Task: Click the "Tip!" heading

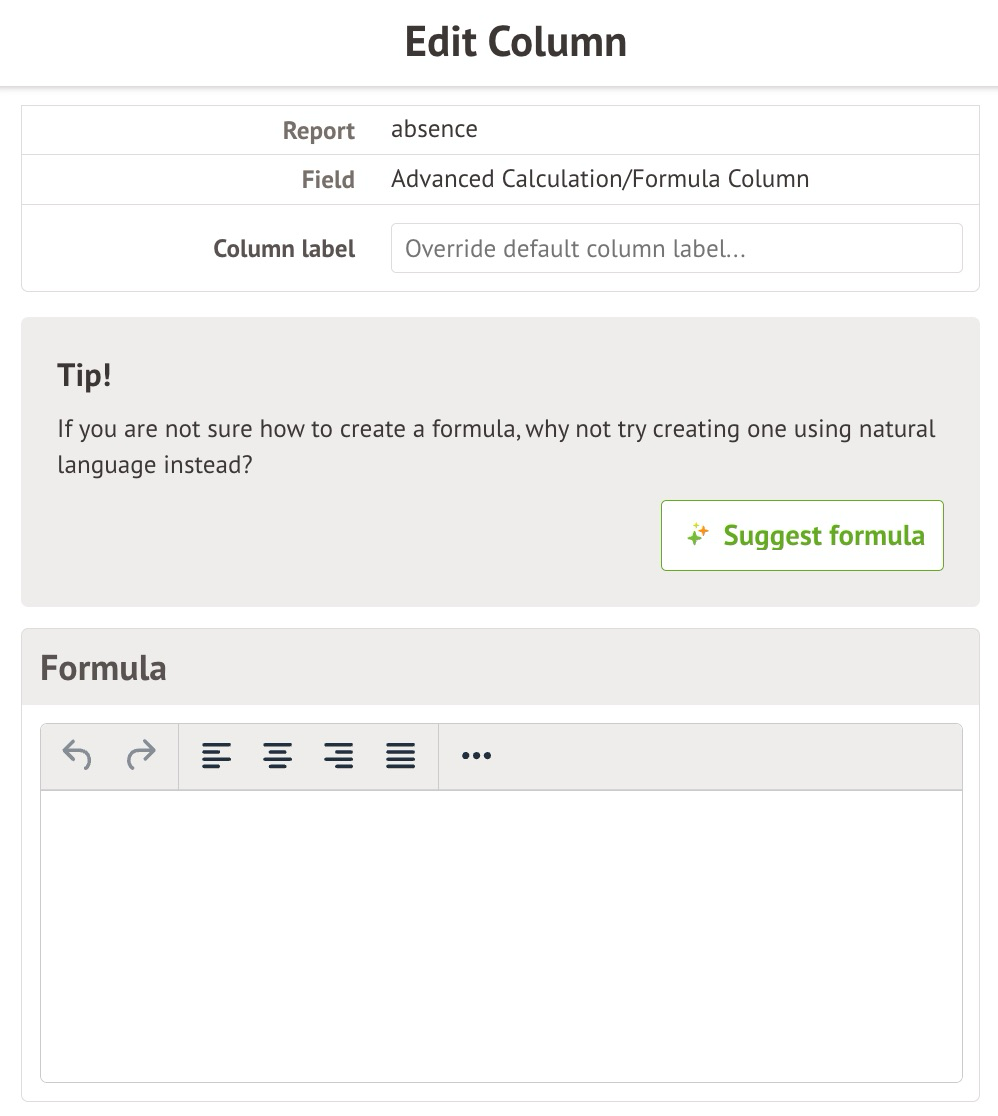Action: [84, 377]
